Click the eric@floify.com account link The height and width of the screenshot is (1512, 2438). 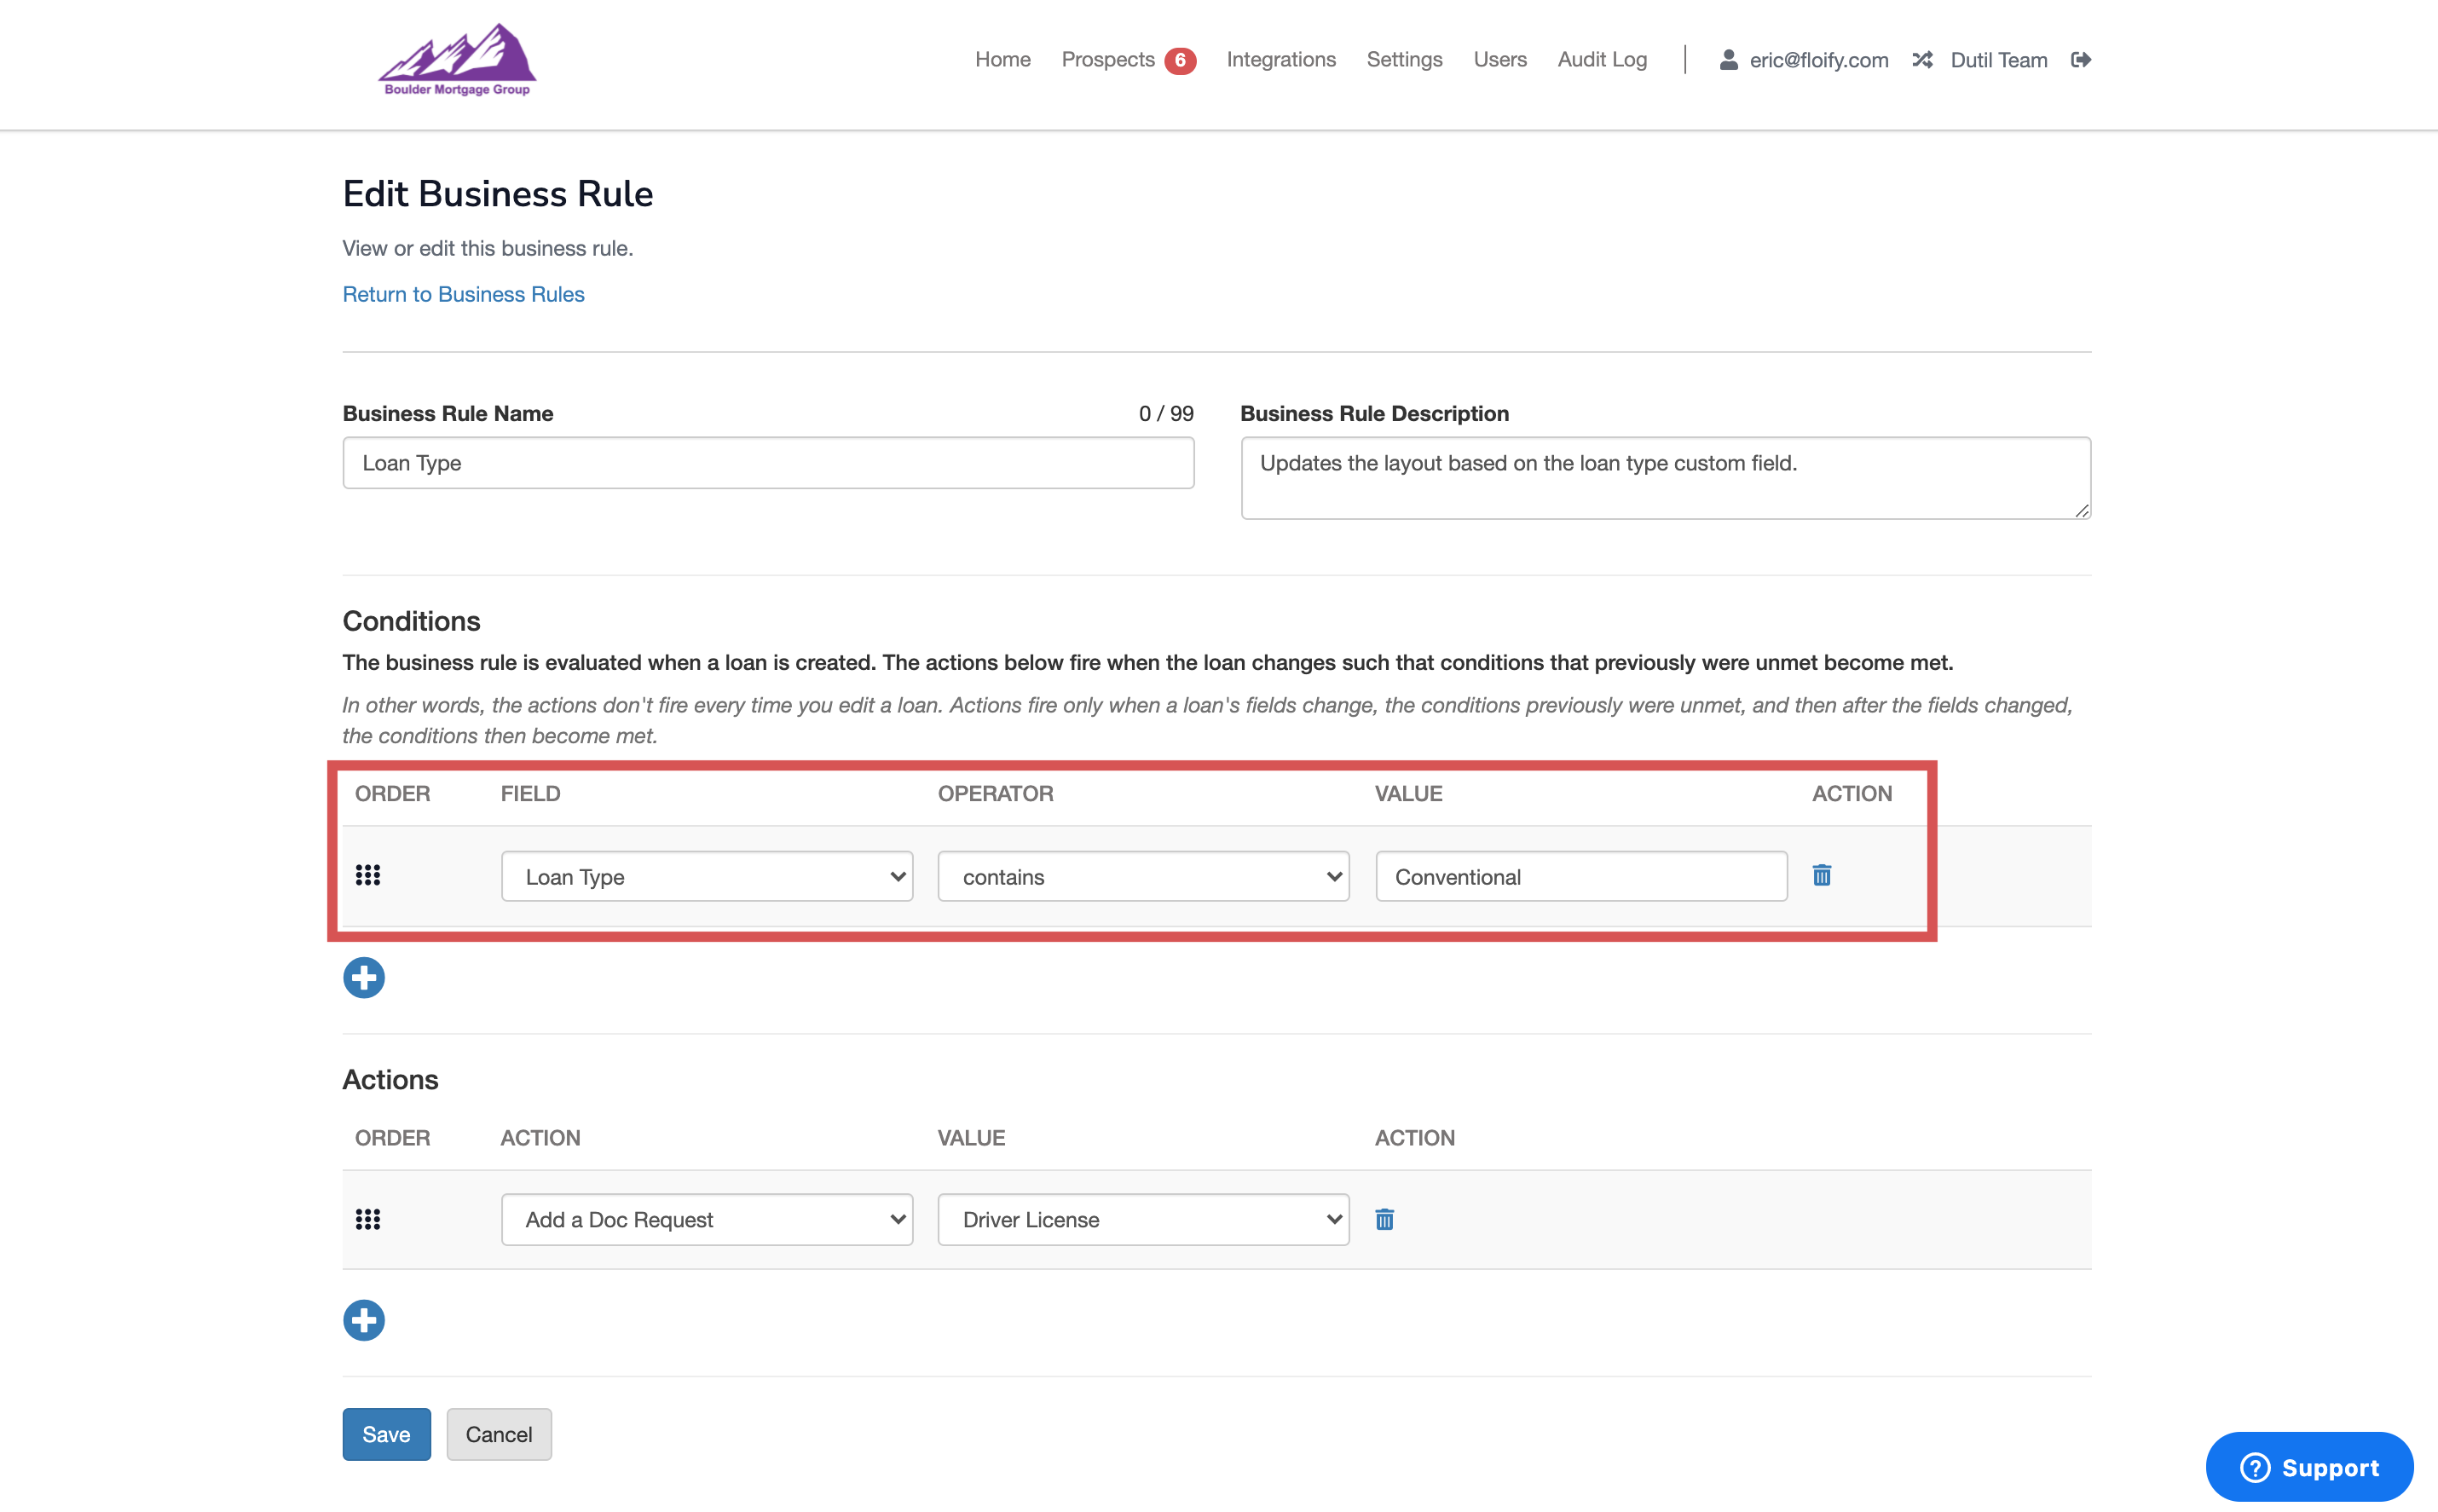click(1818, 61)
